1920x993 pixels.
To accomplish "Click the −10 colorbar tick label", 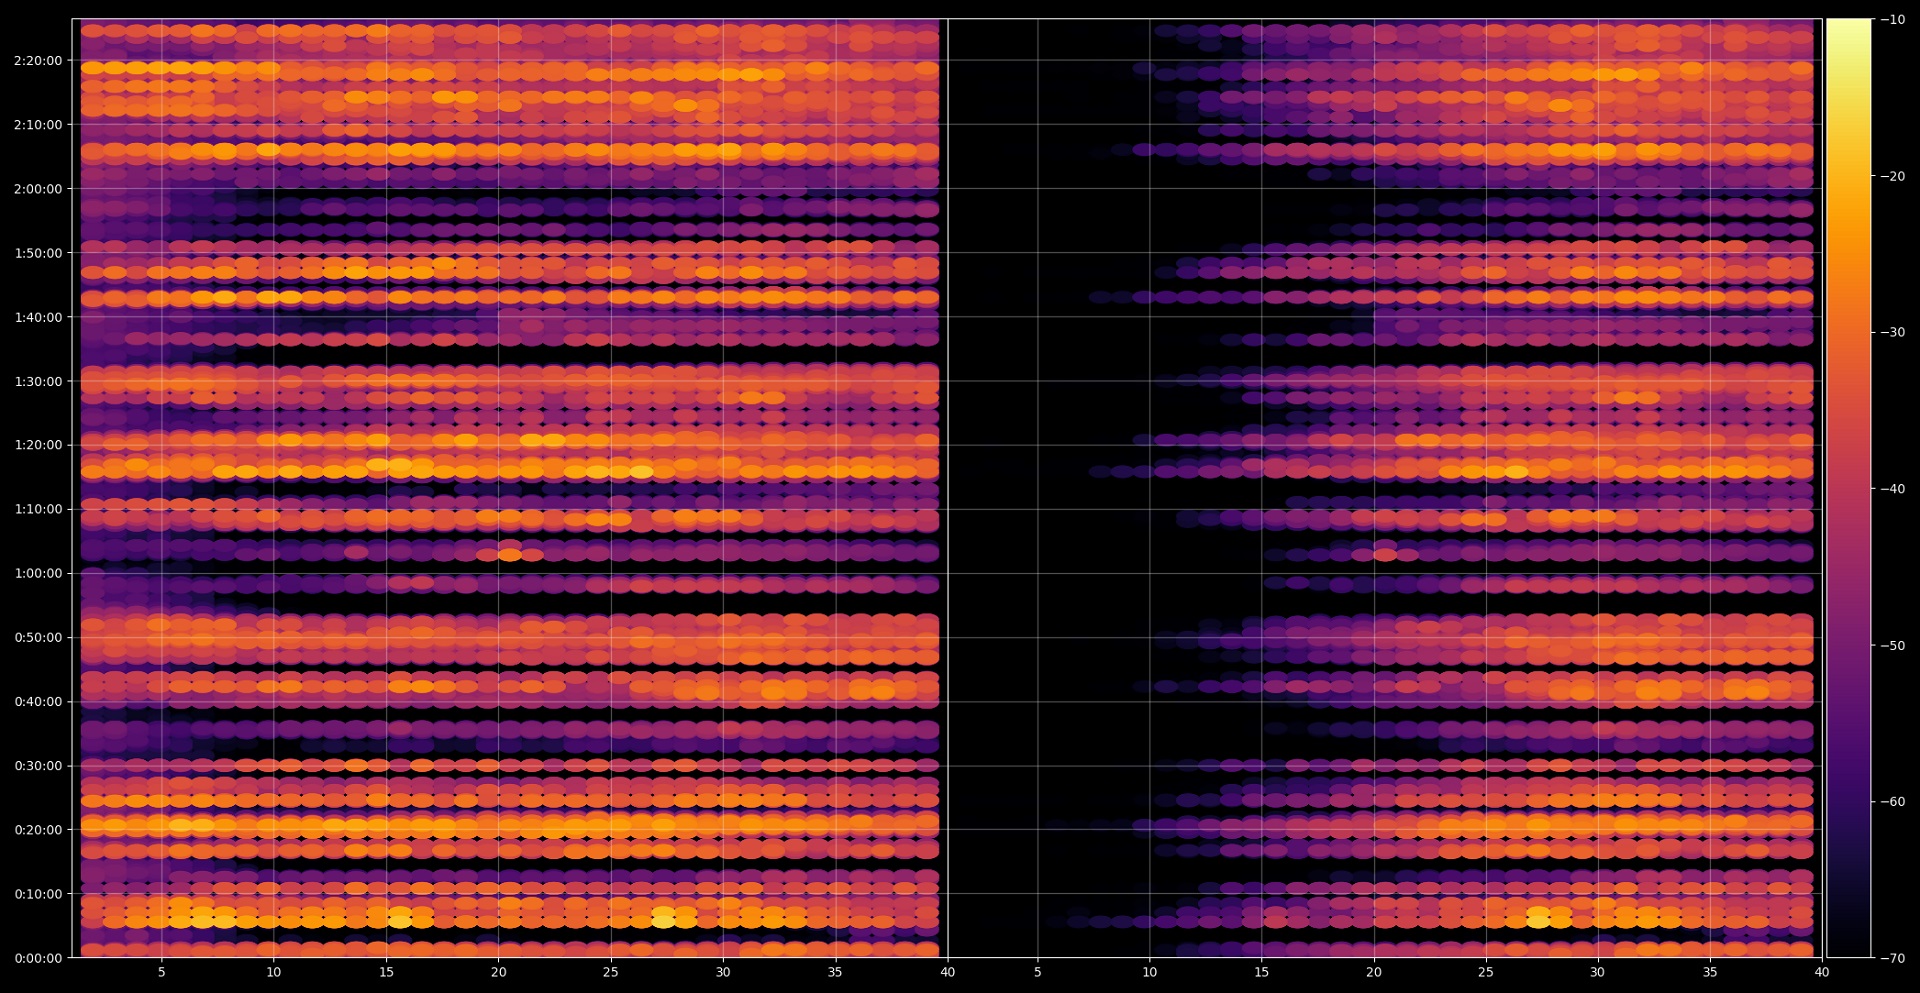I will coord(1892,20).
